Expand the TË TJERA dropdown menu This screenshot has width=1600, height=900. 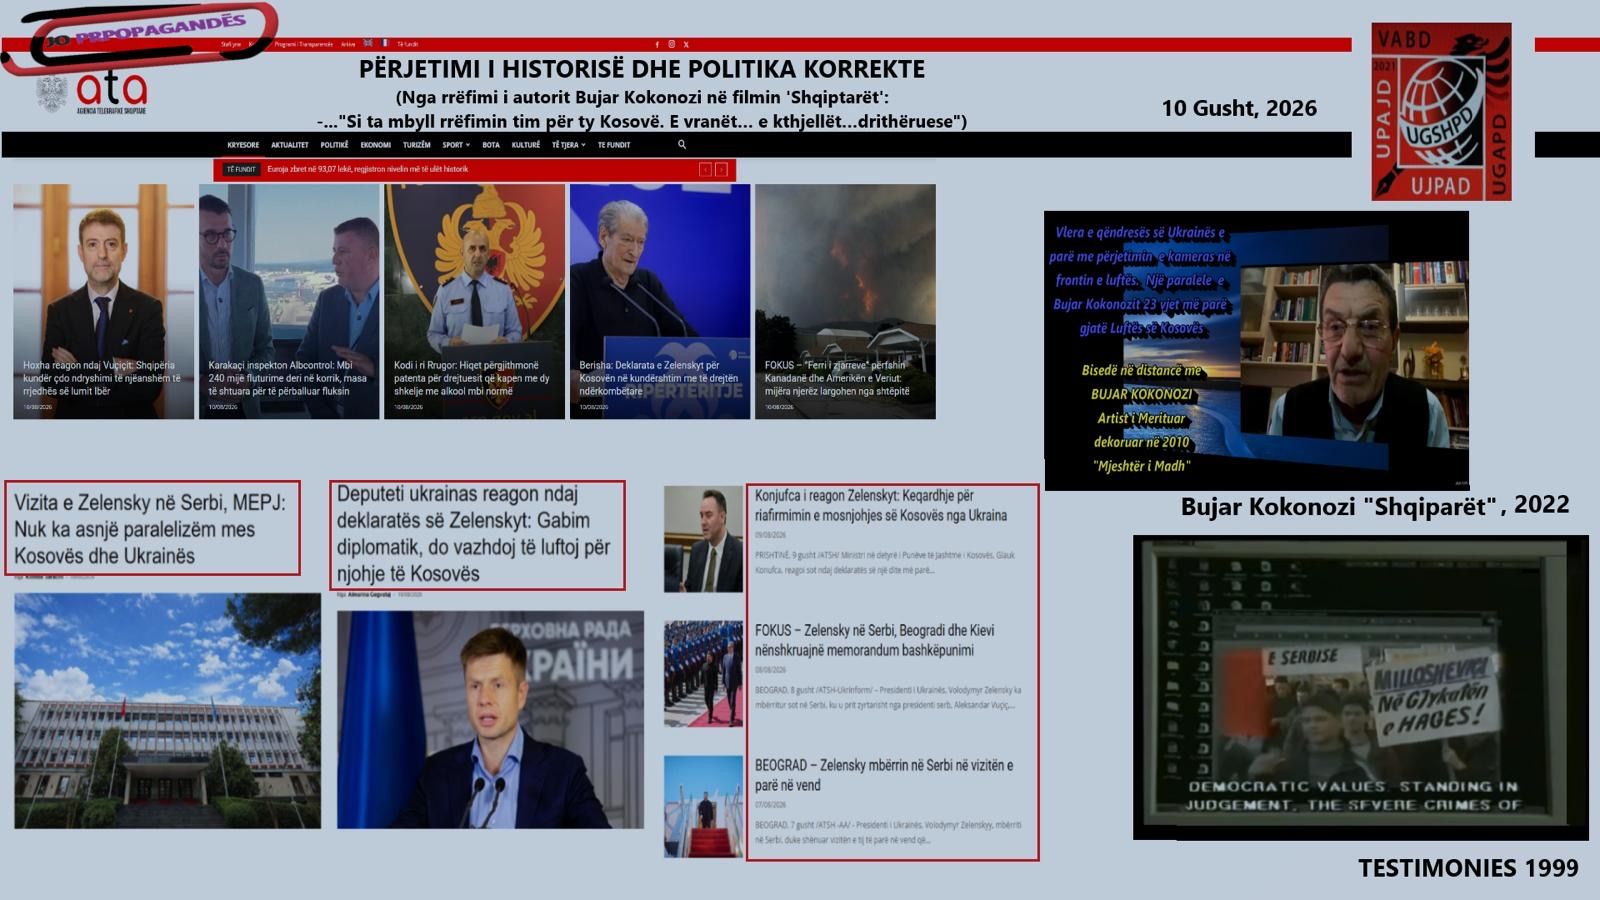569,145
